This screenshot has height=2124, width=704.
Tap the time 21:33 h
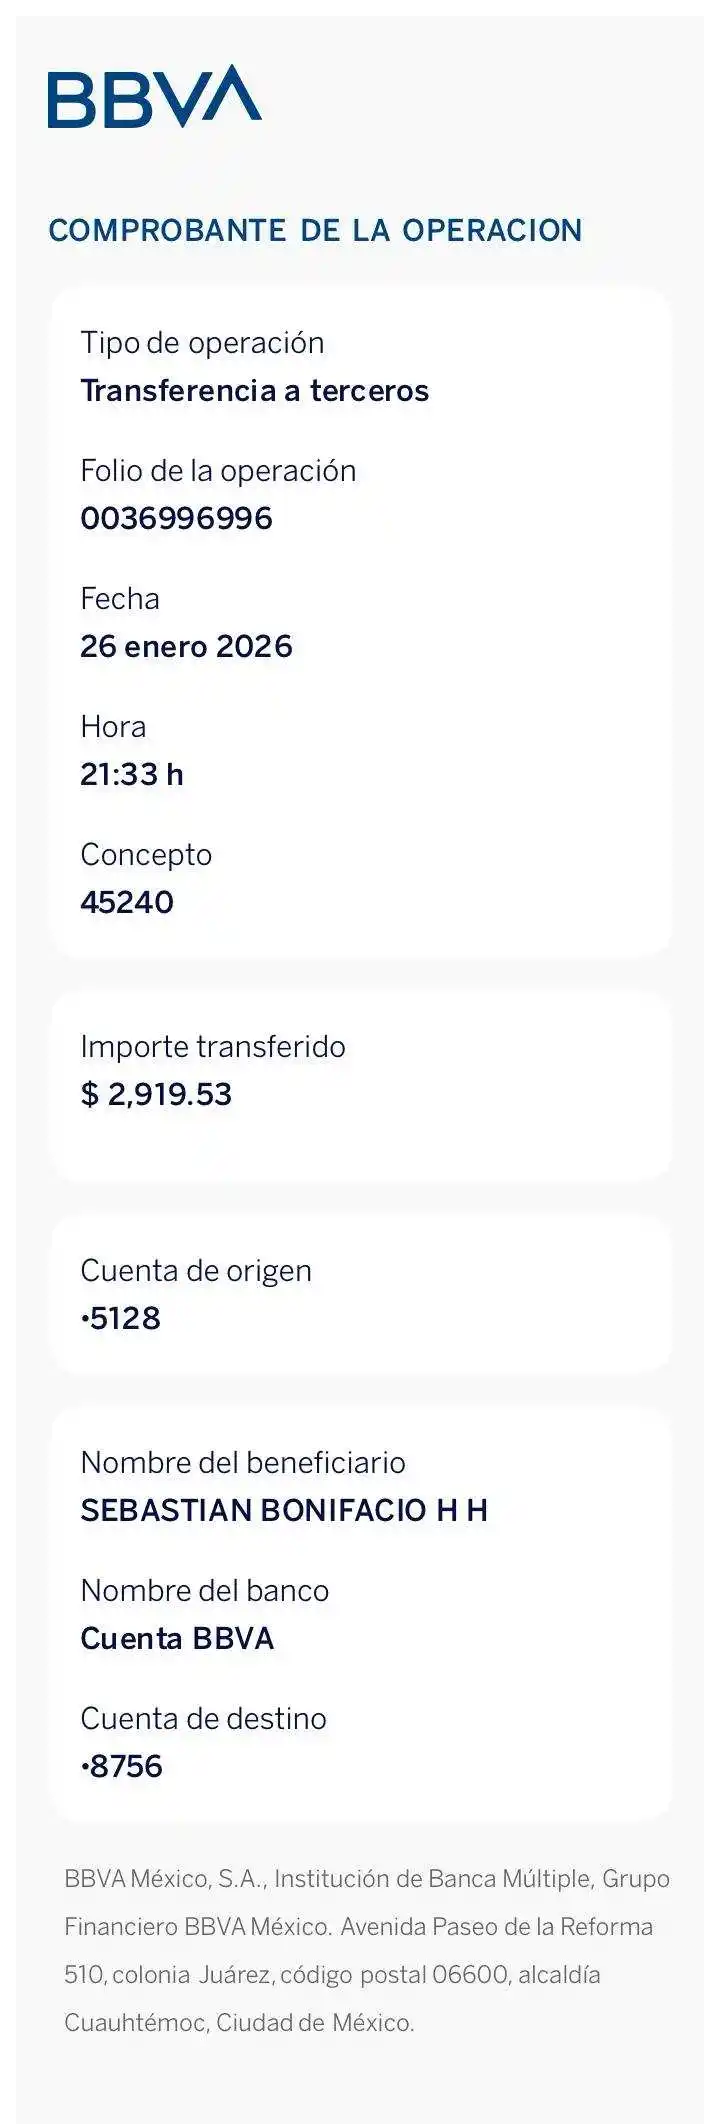(132, 774)
